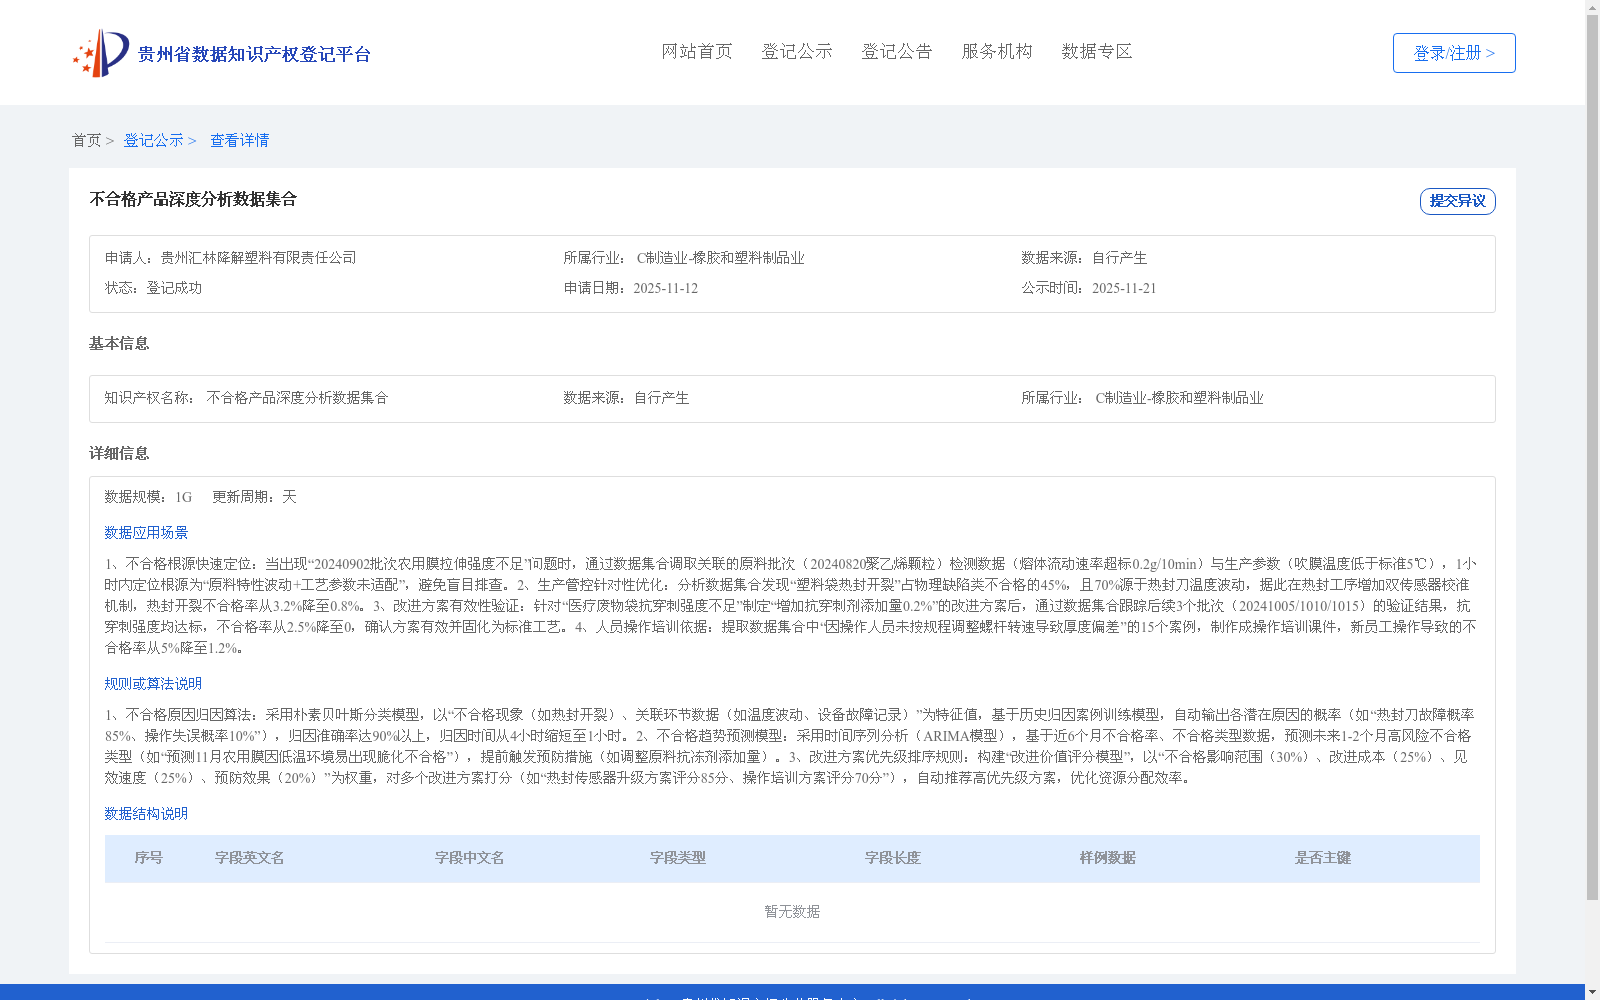Click the 字段类型 column header
The width and height of the screenshot is (1600, 1000).
coord(678,858)
